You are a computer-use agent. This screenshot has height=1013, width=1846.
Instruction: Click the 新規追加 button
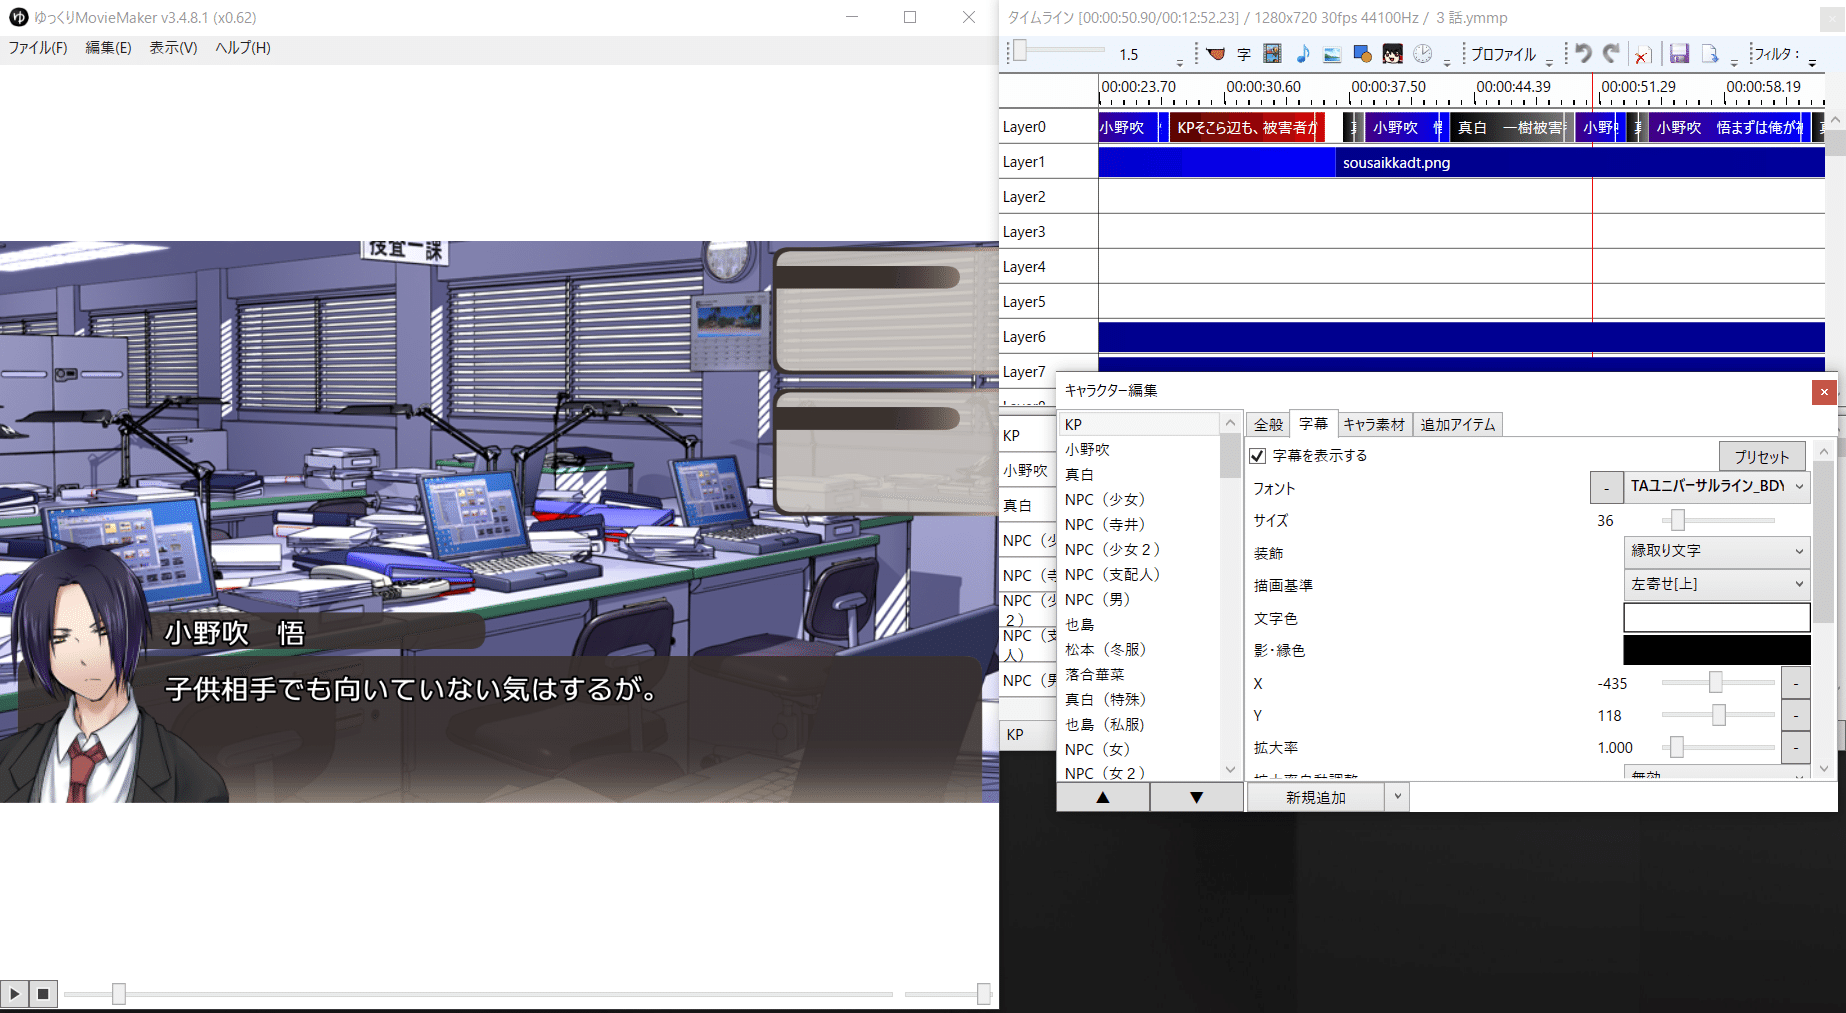[1315, 797]
